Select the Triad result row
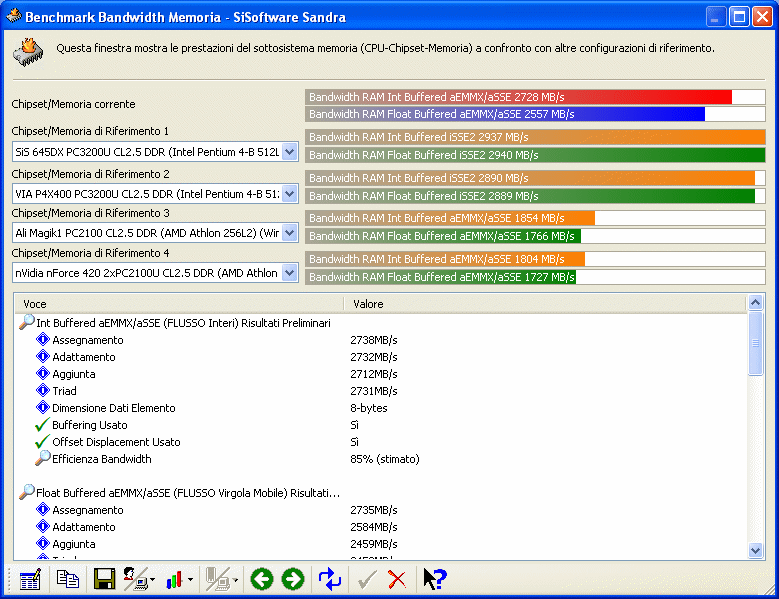Image resolution: width=779 pixels, height=599 pixels. coord(65,391)
